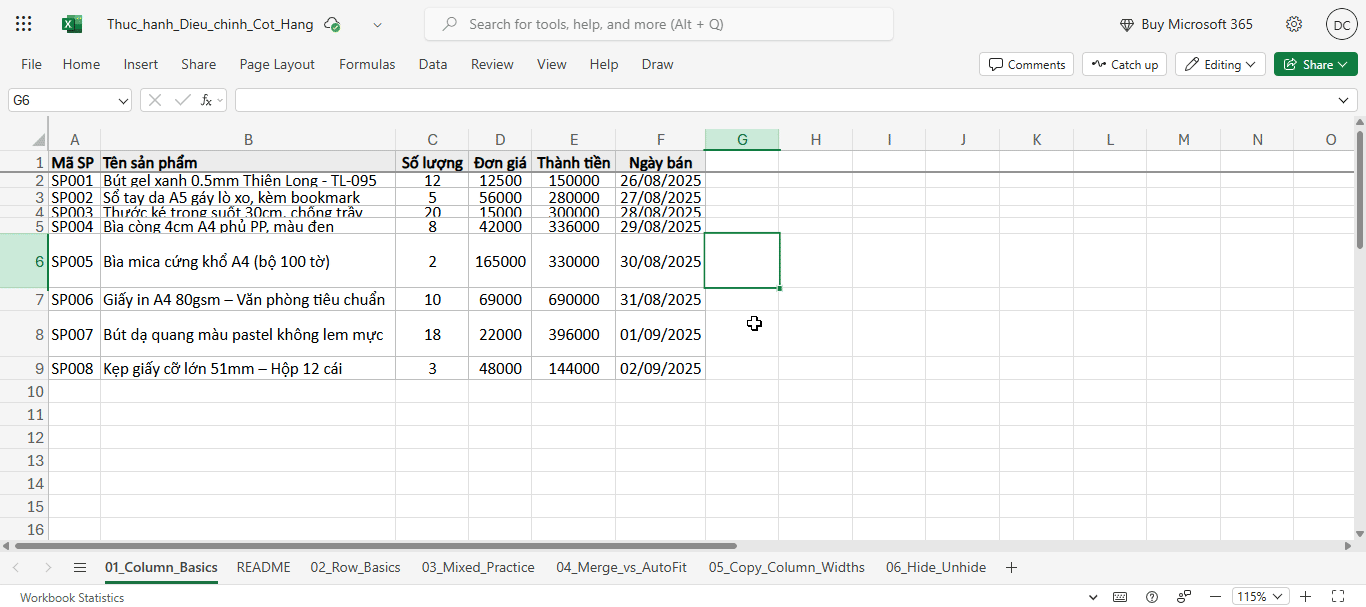1366x607 pixels.
Task: Add a new sheet with plus icon
Action: [x=1011, y=567]
